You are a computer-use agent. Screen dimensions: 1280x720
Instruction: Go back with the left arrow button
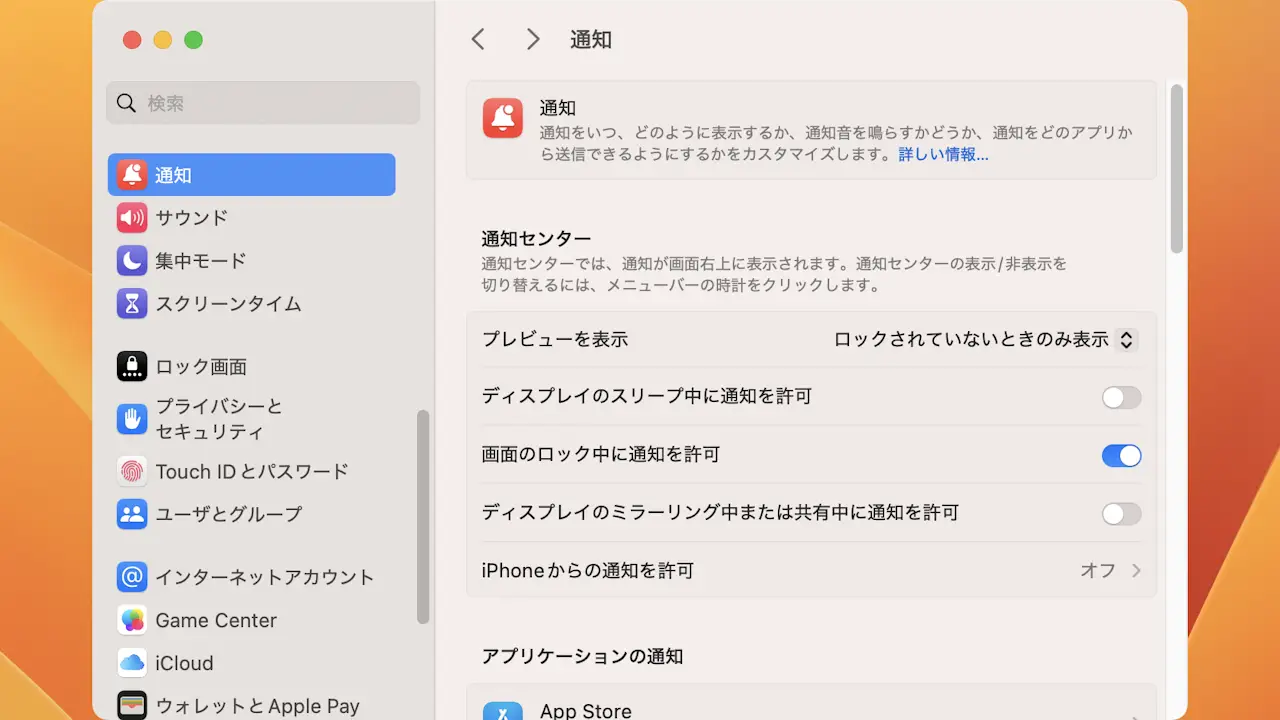tap(478, 39)
